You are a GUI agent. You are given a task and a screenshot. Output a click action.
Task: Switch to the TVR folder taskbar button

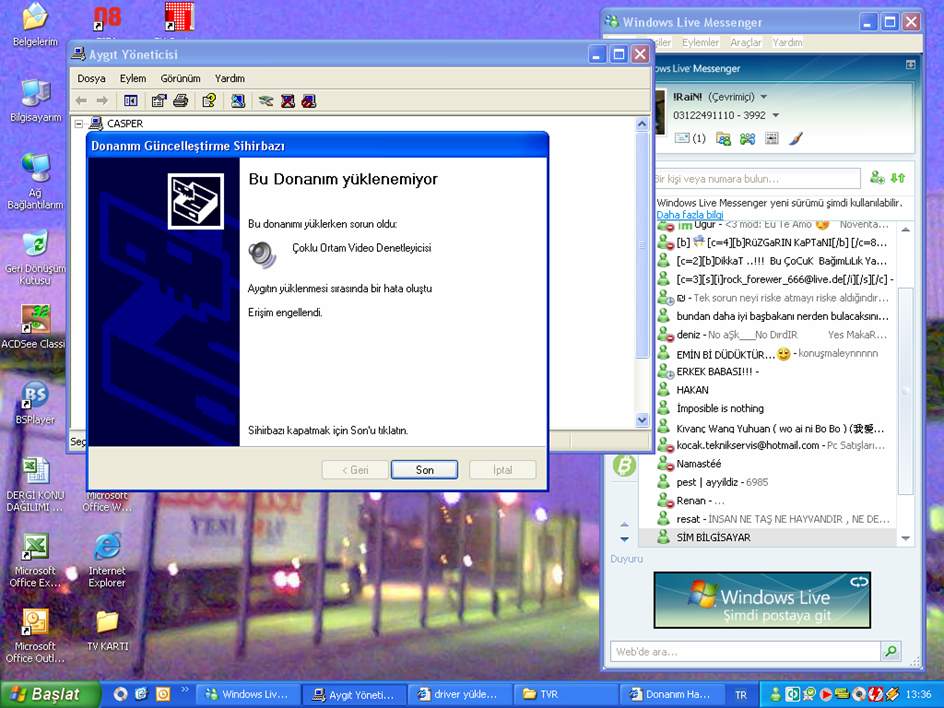click(x=566, y=695)
